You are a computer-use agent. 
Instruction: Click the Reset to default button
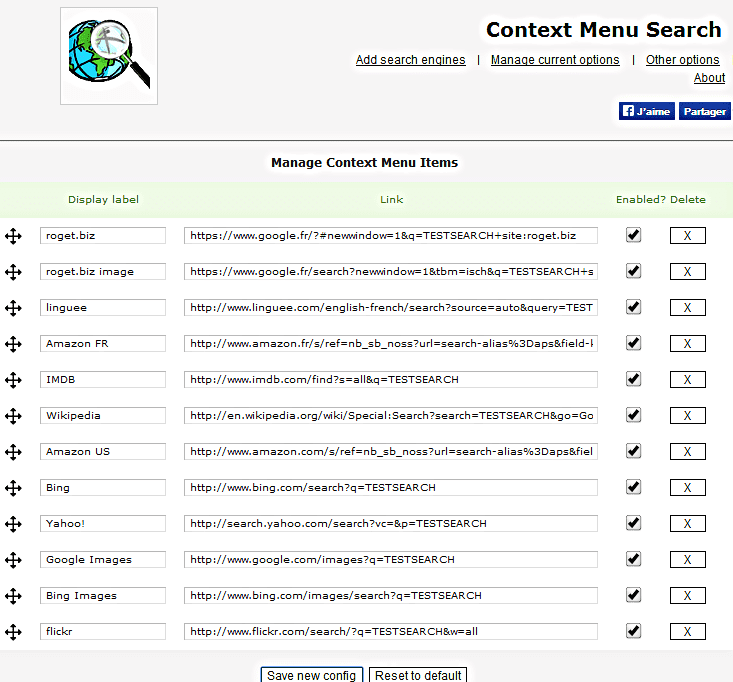417,675
